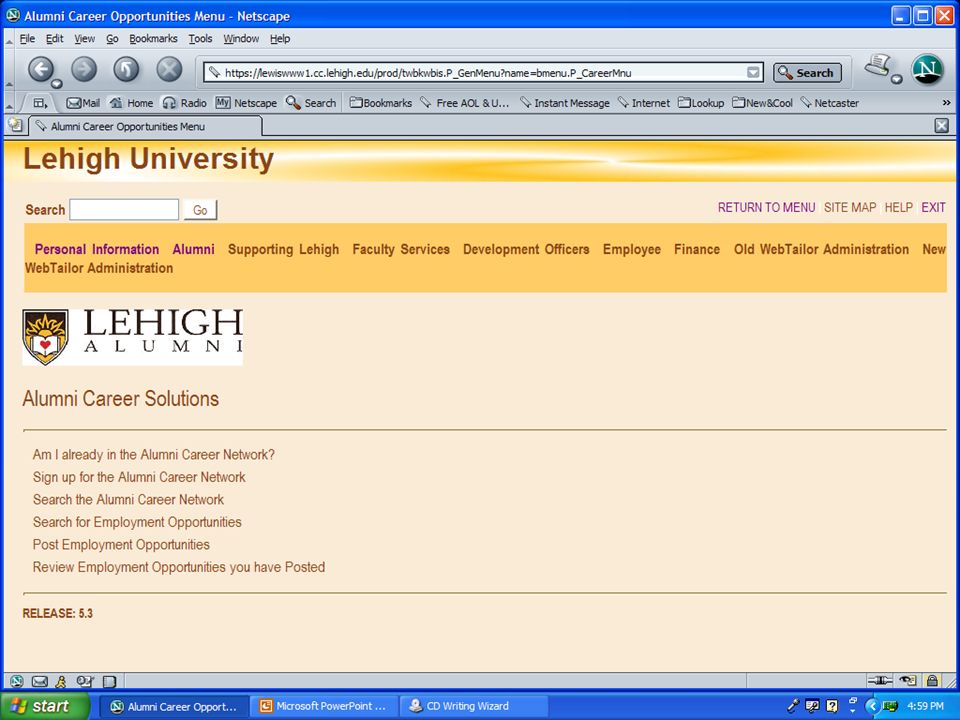
Task: Open the Window menu
Action: pos(241,39)
